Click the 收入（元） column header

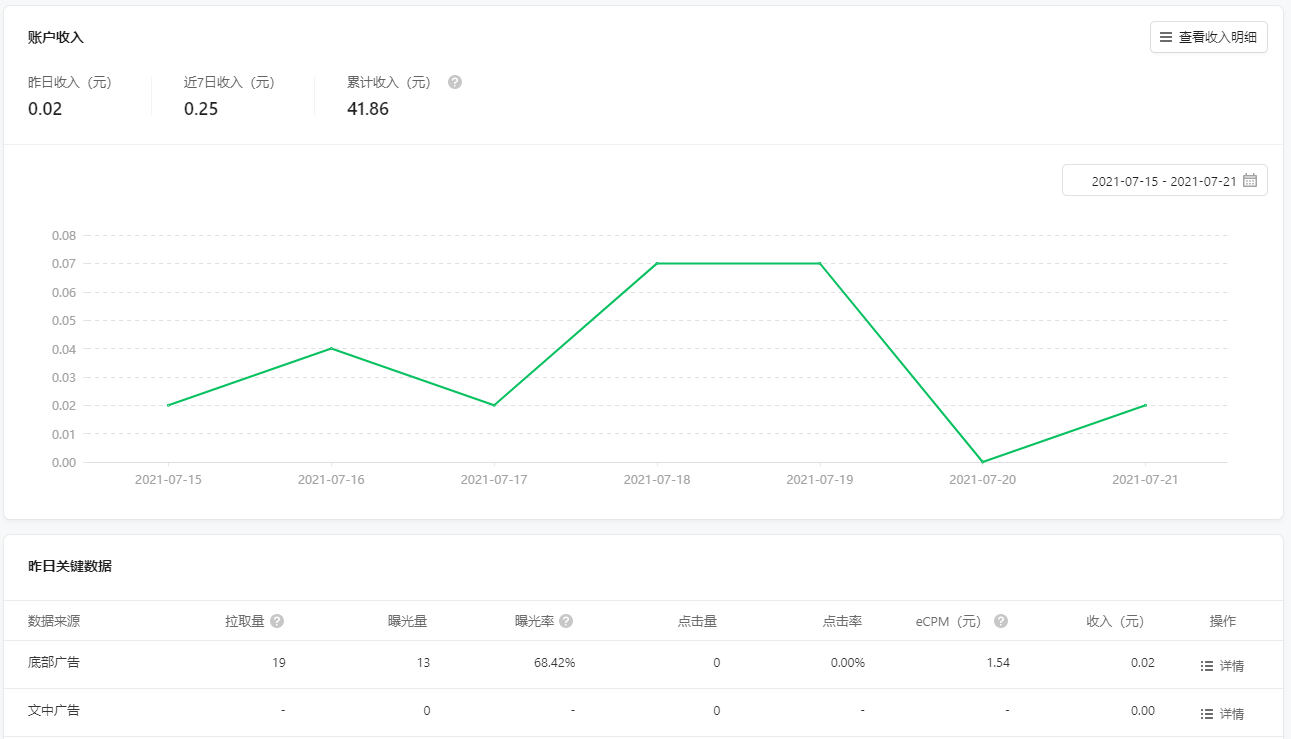tap(1115, 621)
